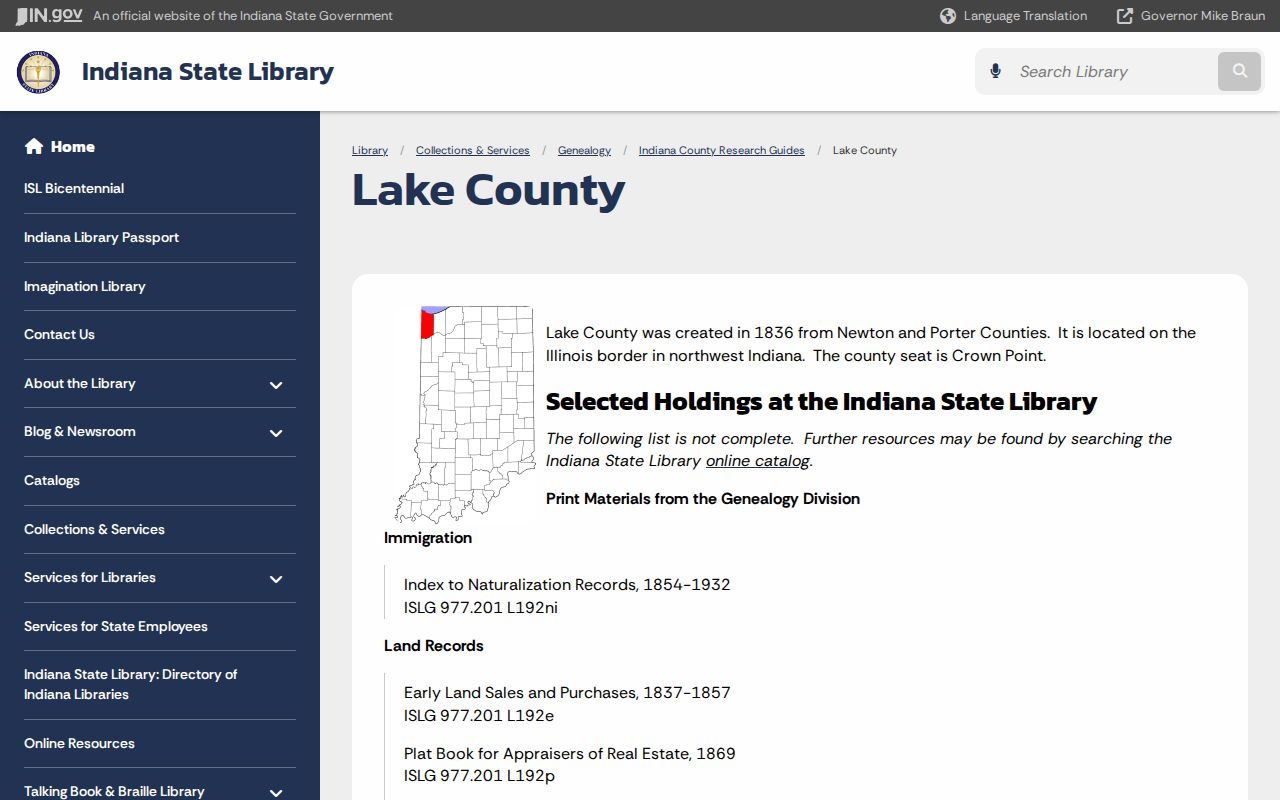Click the Indiana State Library site title
The image size is (1280, 800).
[x=208, y=72]
